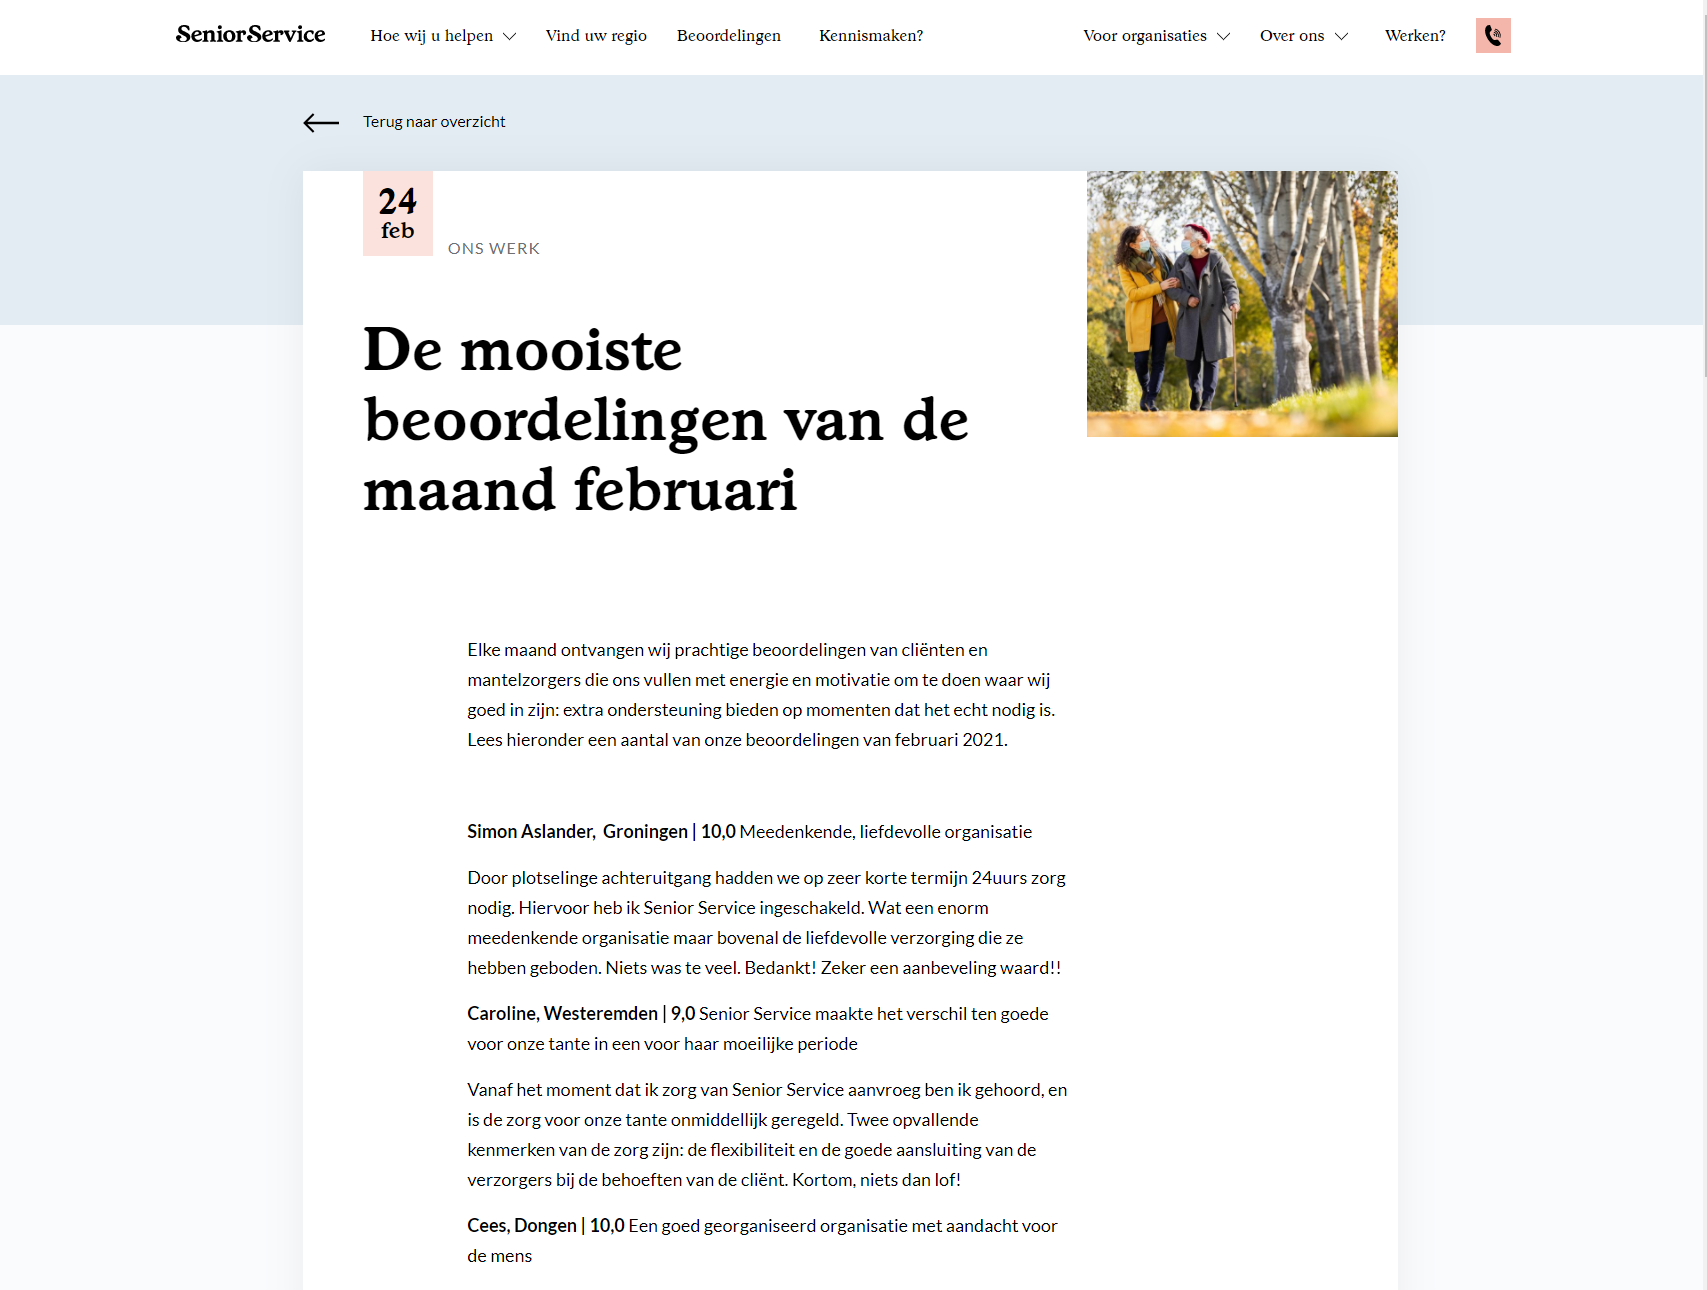Viewport: 1707px width, 1290px height.
Task: Expand the 'Over ons' chevron
Action: 1341,37
